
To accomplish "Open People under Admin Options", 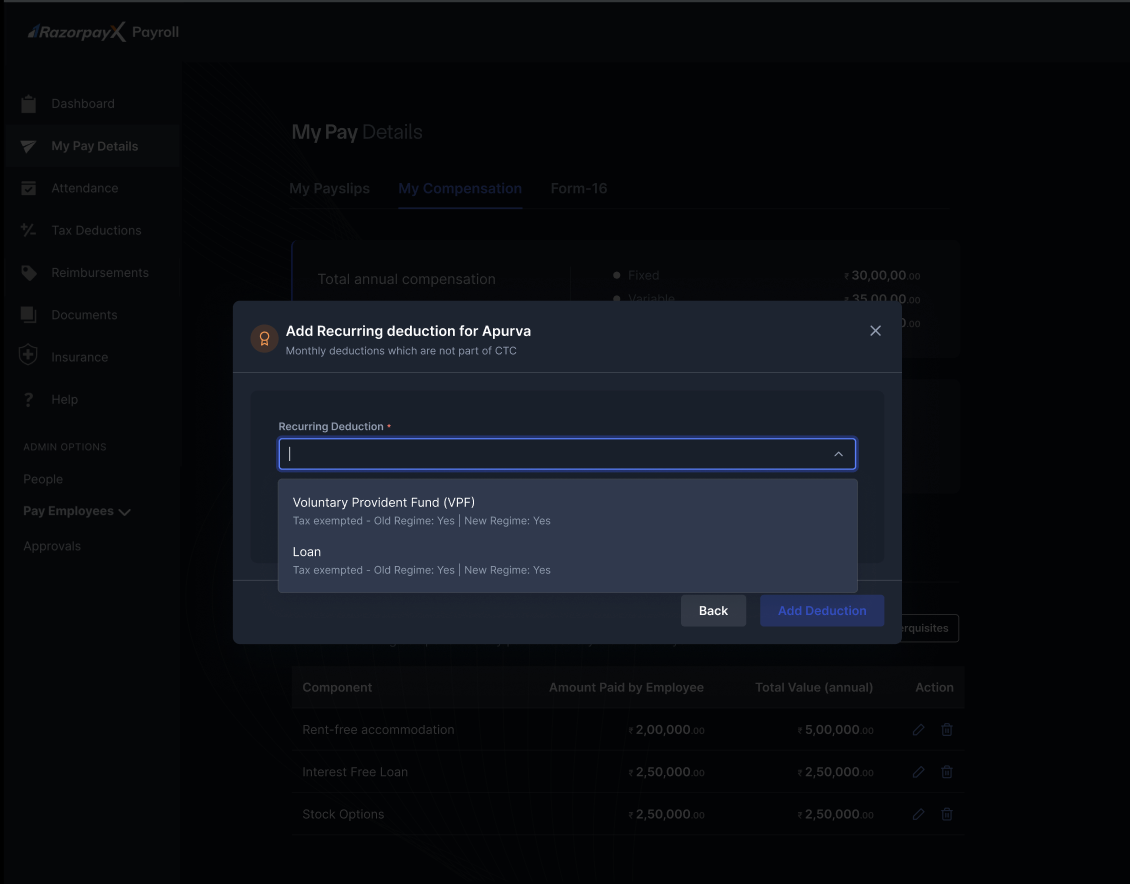I will pyautogui.click(x=43, y=479).
